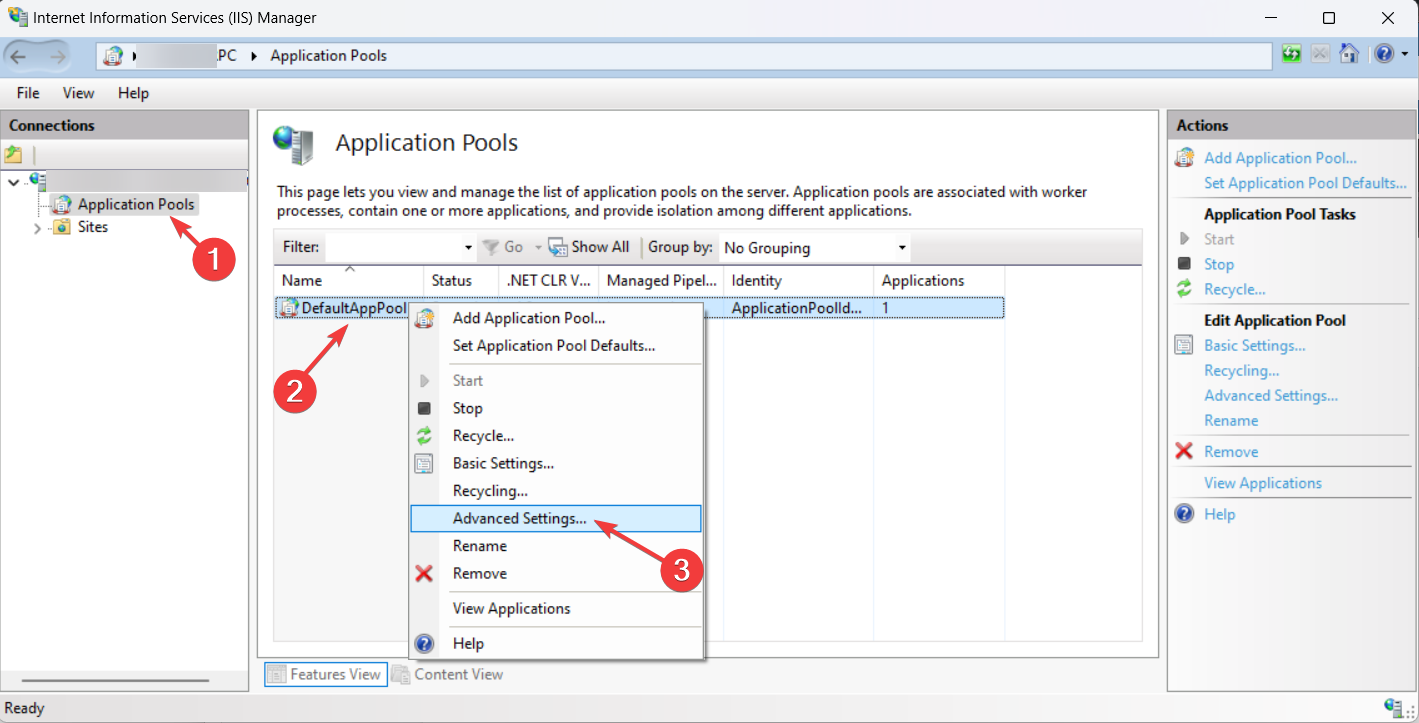Screen dimensions: 1419x723
Task: Click the ApplicationPoolId identity cell
Action: (797, 308)
